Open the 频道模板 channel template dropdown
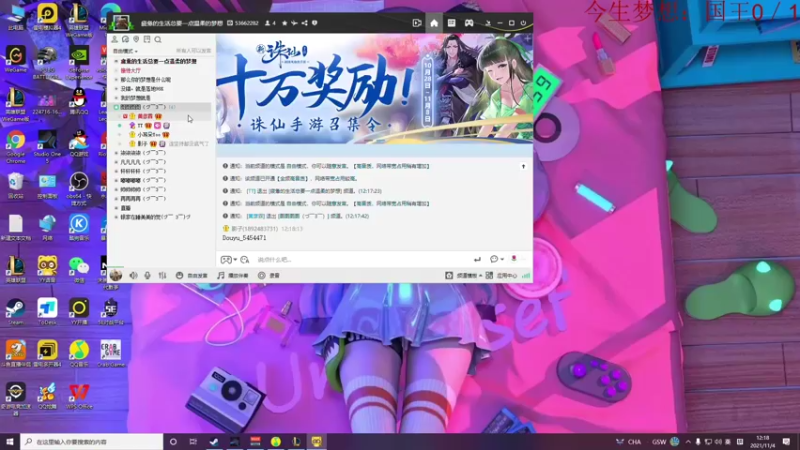The width and height of the screenshot is (800, 450). click(x=464, y=276)
